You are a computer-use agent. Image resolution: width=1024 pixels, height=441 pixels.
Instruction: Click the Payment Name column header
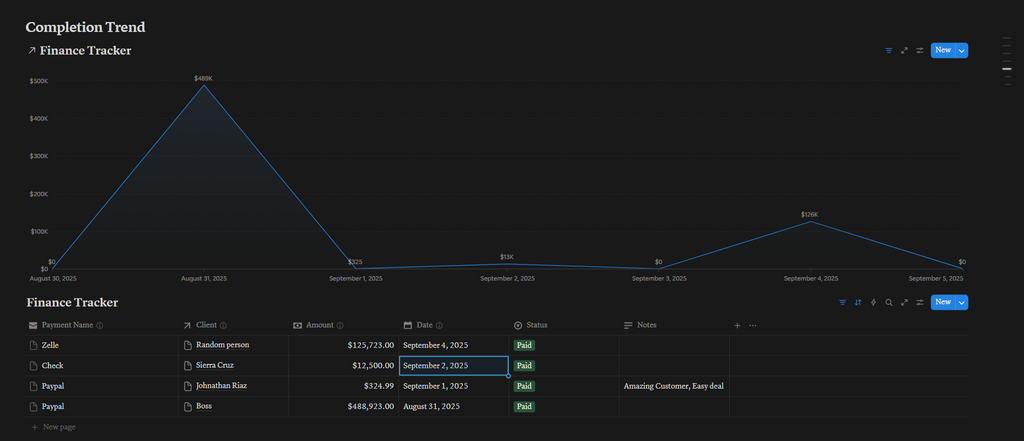[67, 325]
